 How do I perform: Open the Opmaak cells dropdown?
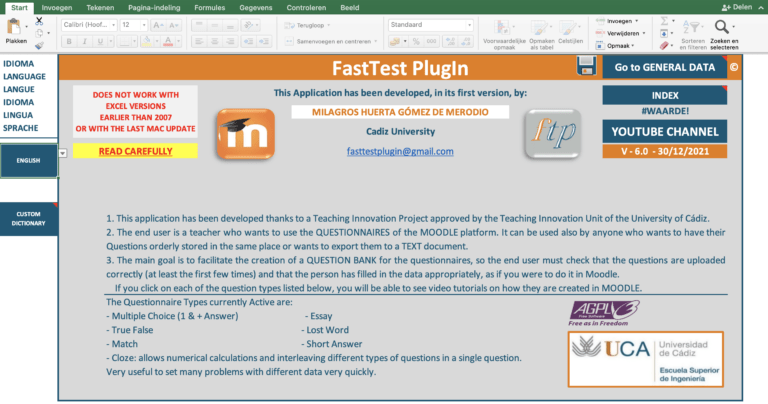(615, 46)
